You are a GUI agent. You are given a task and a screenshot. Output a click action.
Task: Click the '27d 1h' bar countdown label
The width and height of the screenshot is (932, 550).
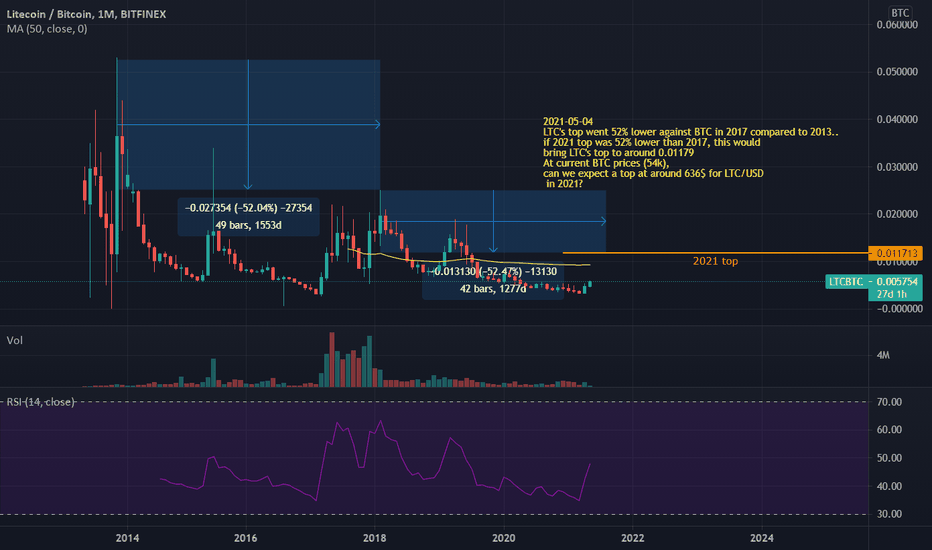[892, 294]
